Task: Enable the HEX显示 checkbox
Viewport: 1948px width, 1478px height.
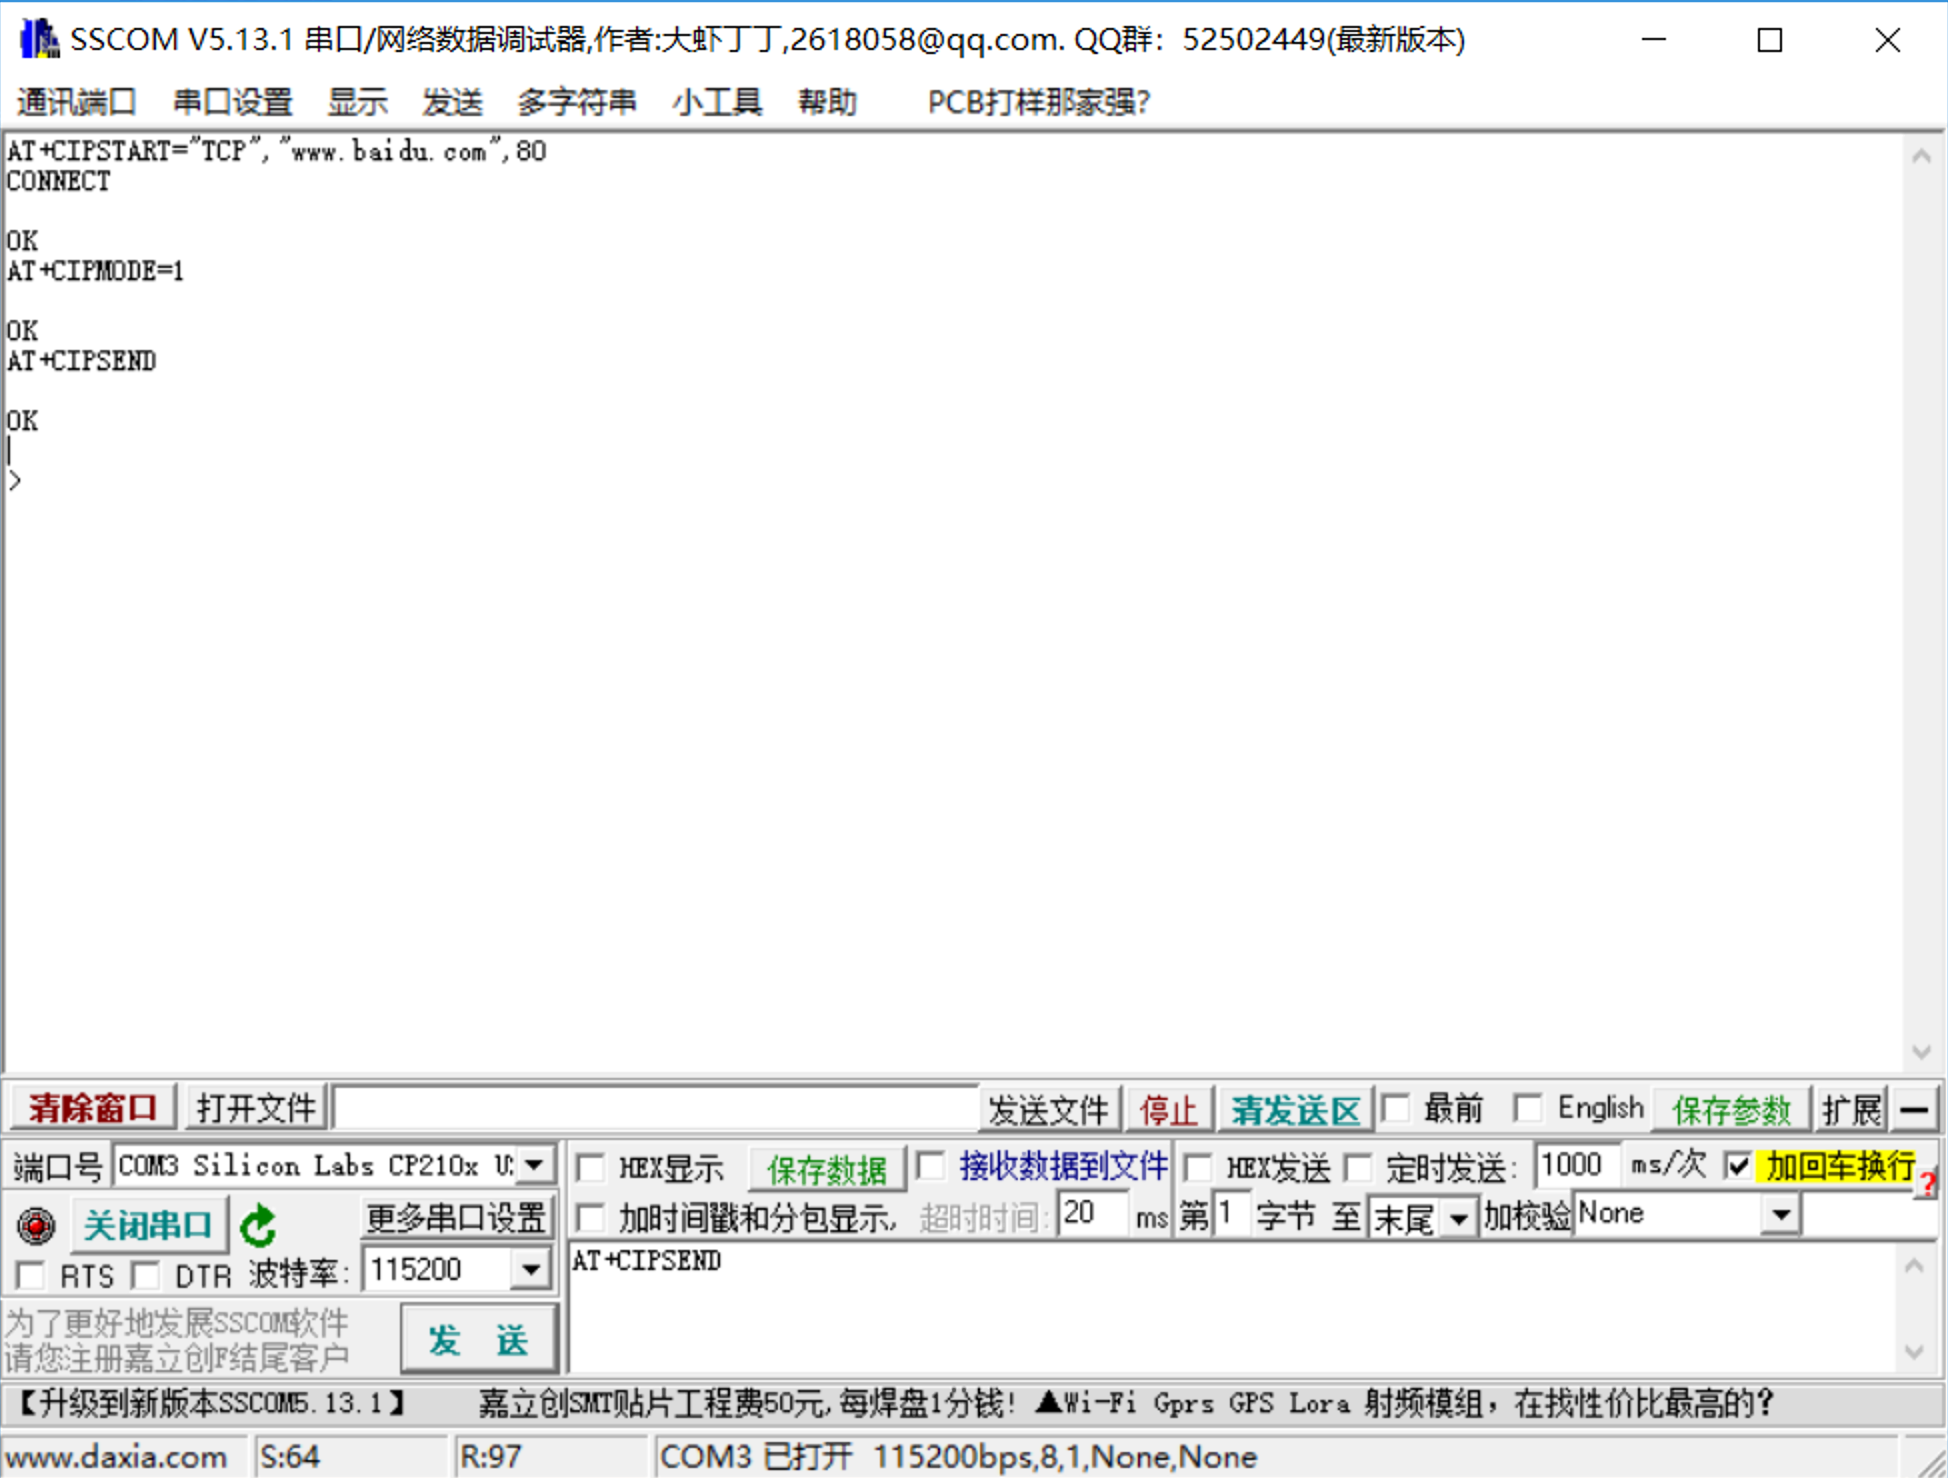Action: pyautogui.click(x=591, y=1167)
